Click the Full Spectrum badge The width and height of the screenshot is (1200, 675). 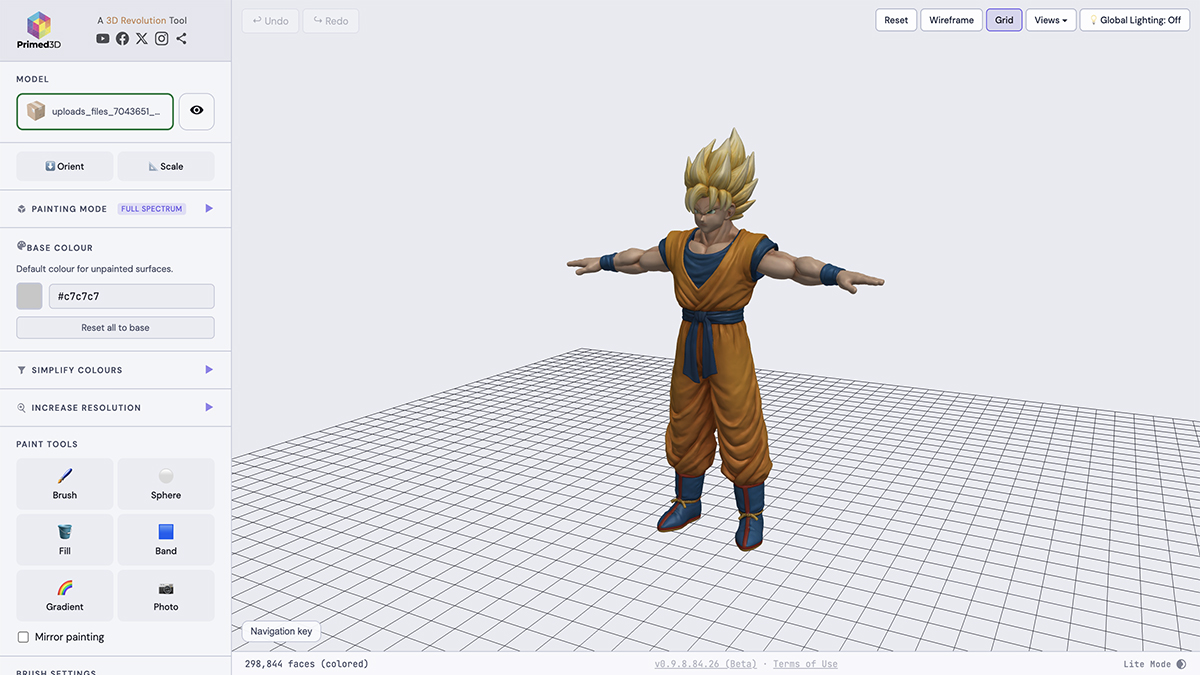point(152,209)
